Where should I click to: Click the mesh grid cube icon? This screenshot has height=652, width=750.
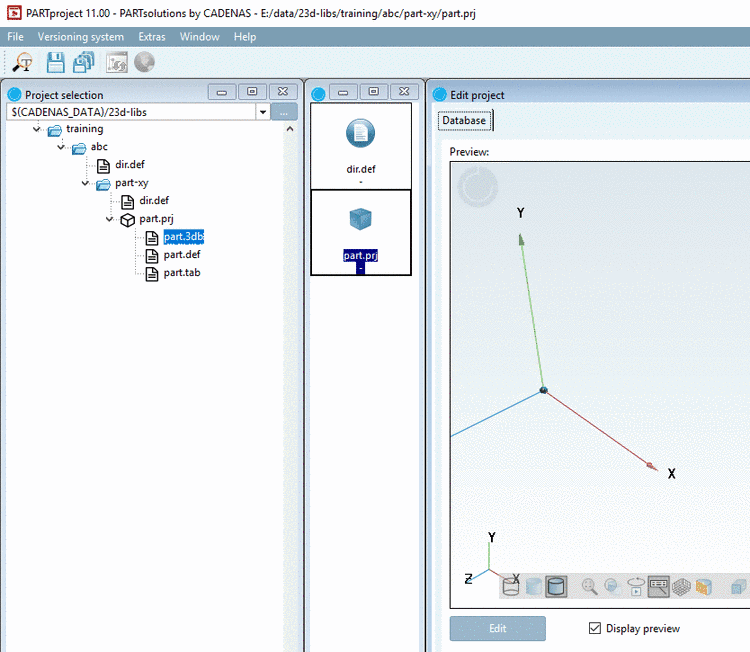point(681,586)
